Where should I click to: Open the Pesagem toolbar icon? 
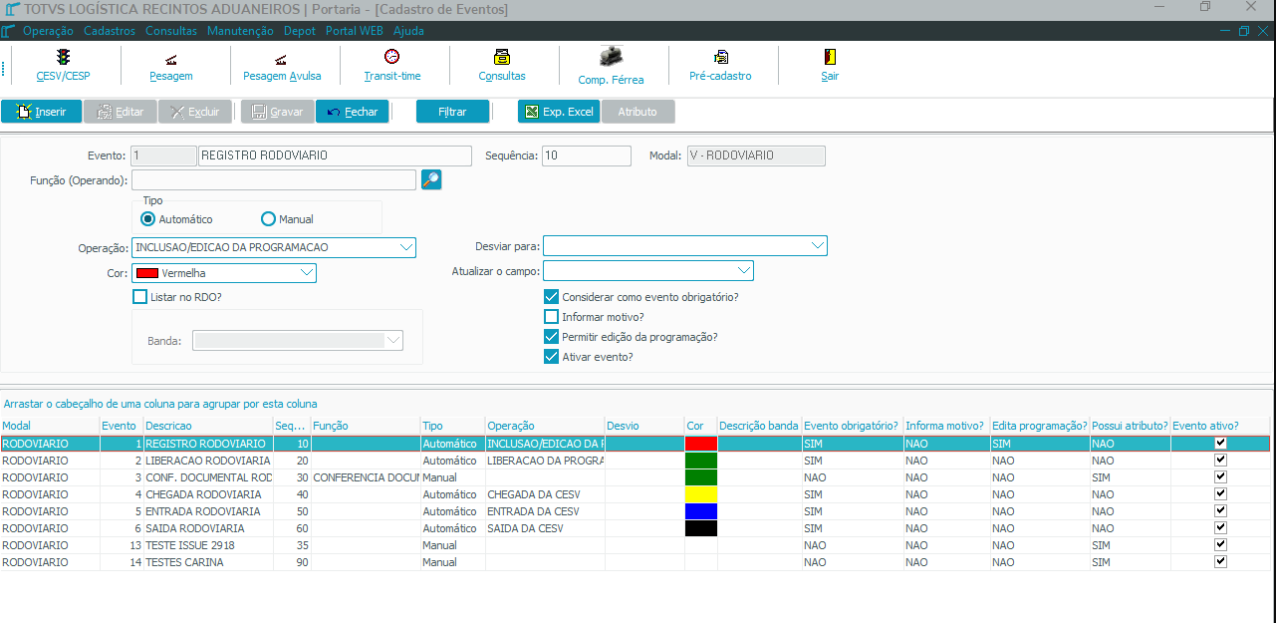click(x=171, y=58)
